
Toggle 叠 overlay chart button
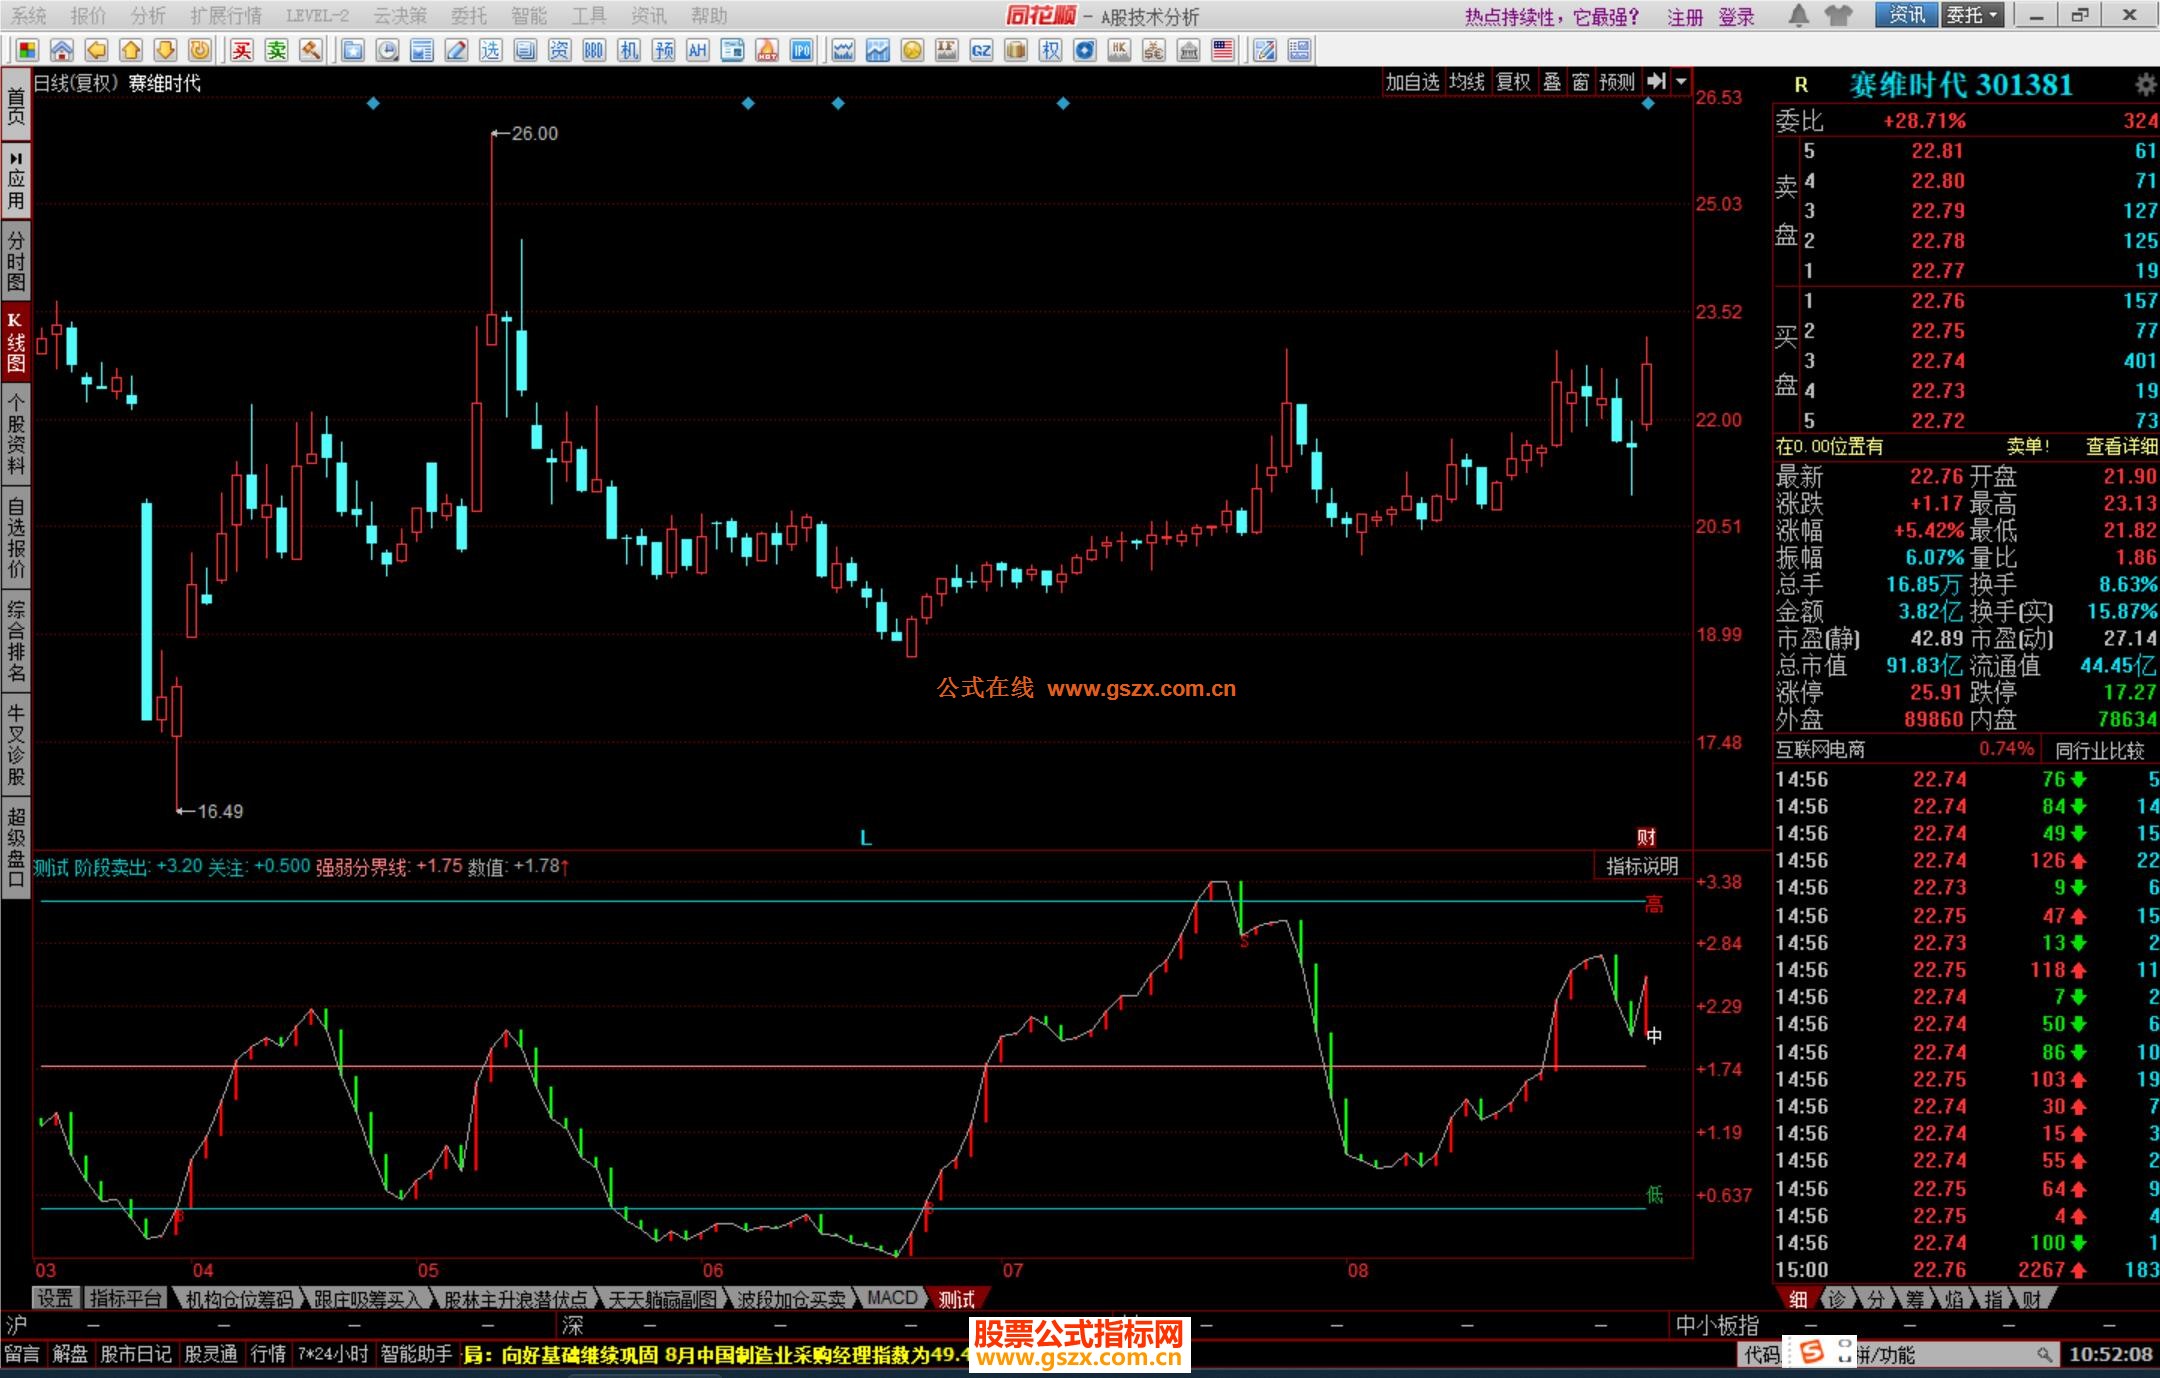coord(1552,82)
